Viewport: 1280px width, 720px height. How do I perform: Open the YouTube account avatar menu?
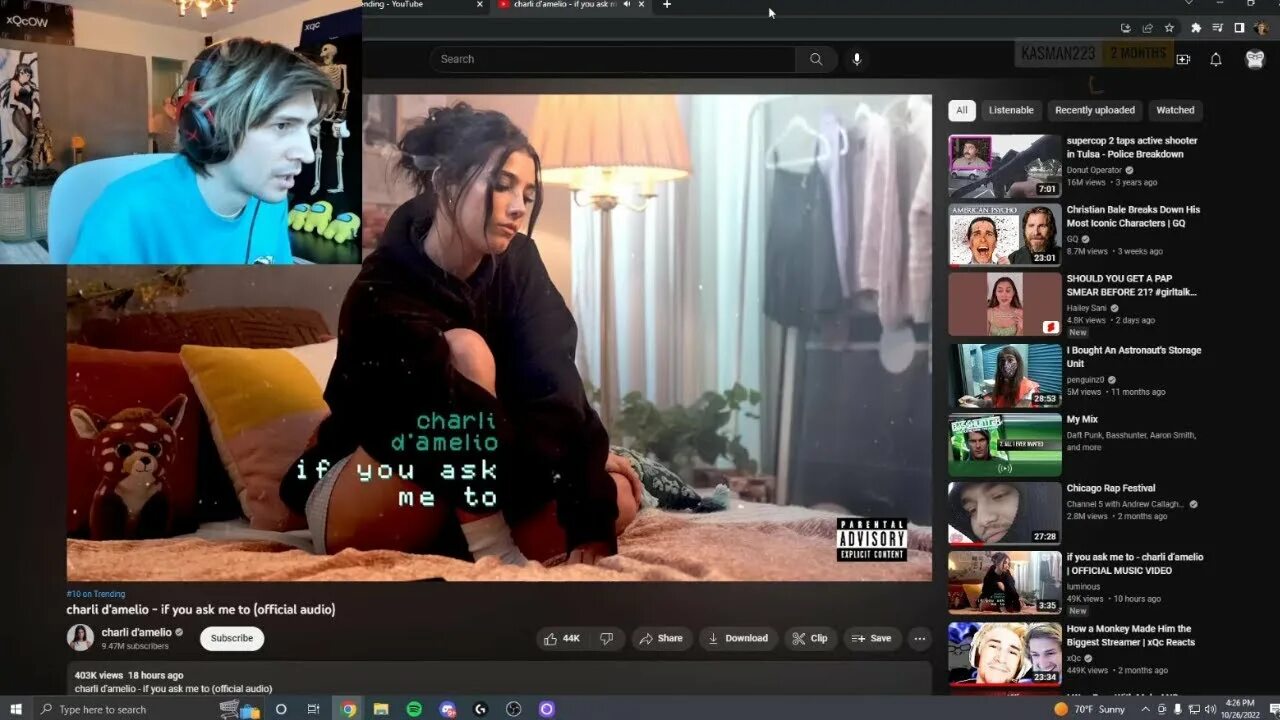tap(1254, 59)
